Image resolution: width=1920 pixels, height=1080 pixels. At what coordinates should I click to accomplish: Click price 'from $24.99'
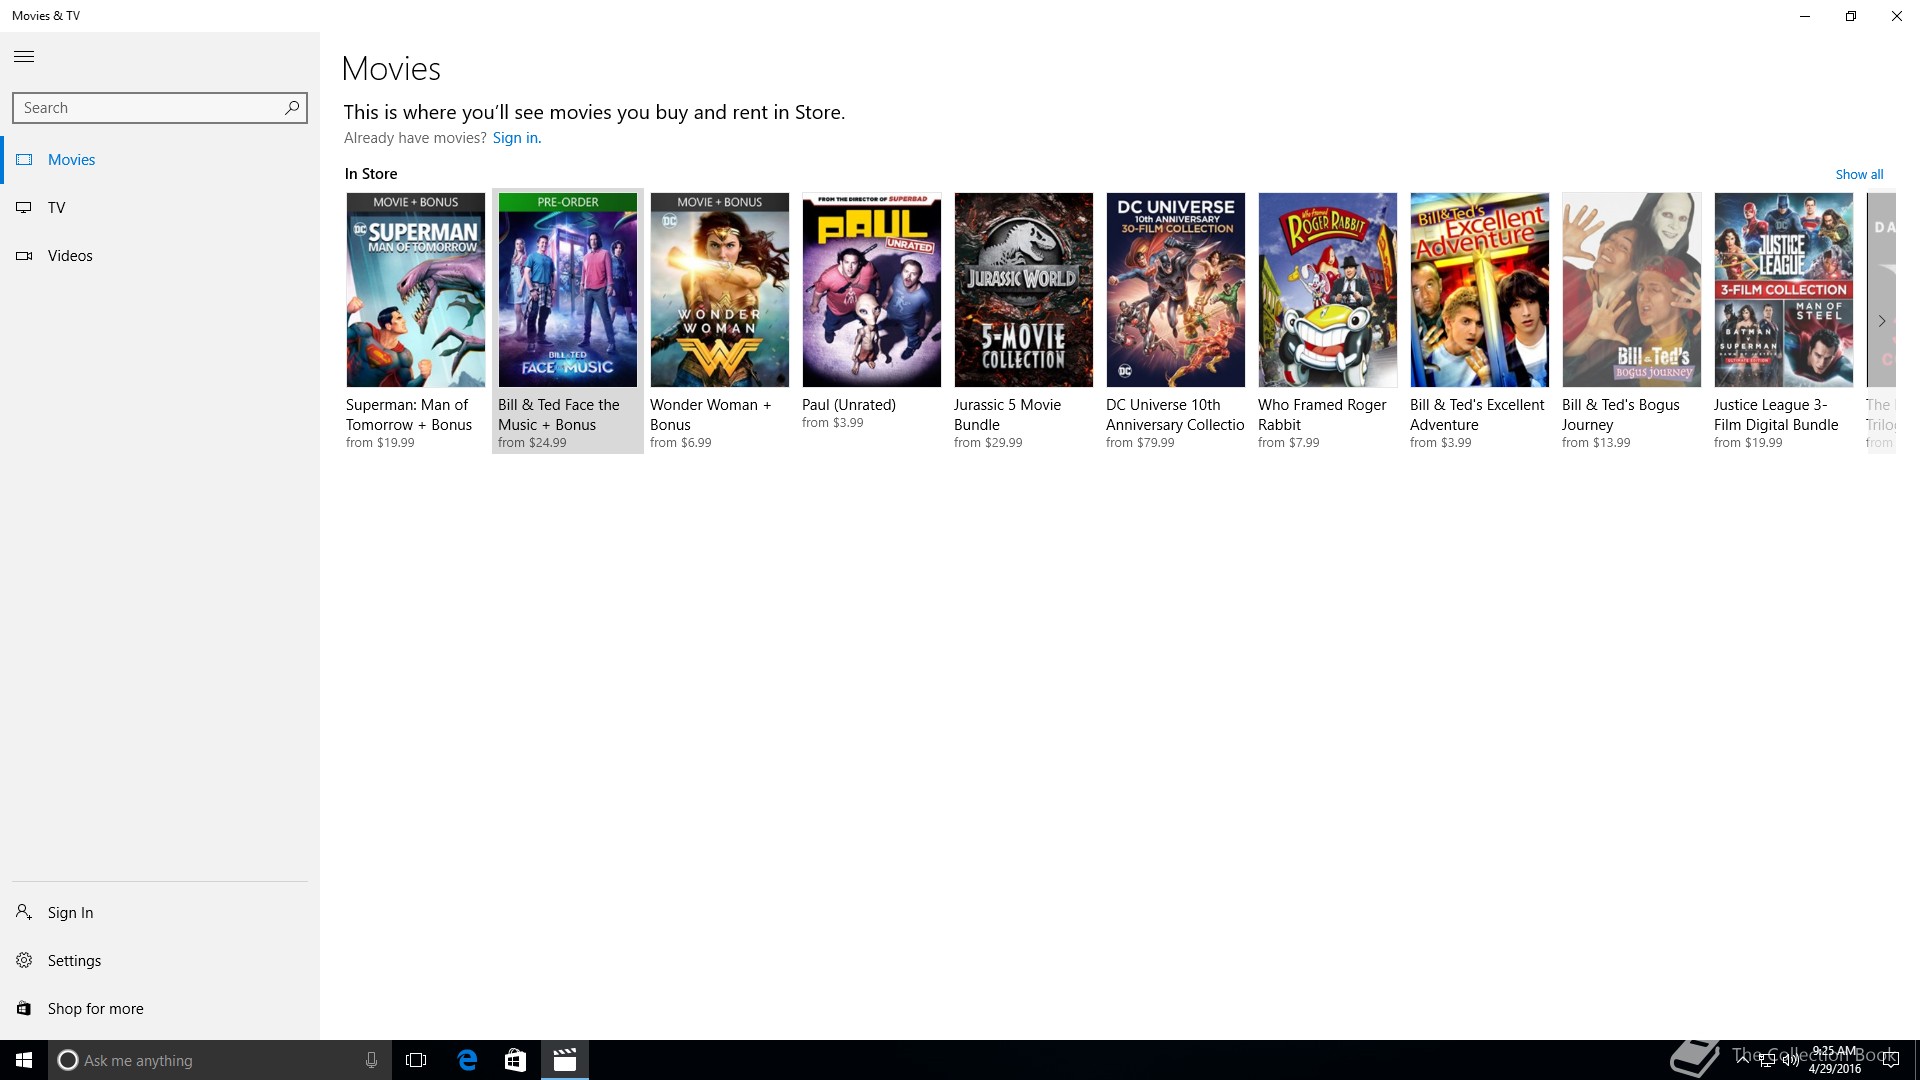532,443
